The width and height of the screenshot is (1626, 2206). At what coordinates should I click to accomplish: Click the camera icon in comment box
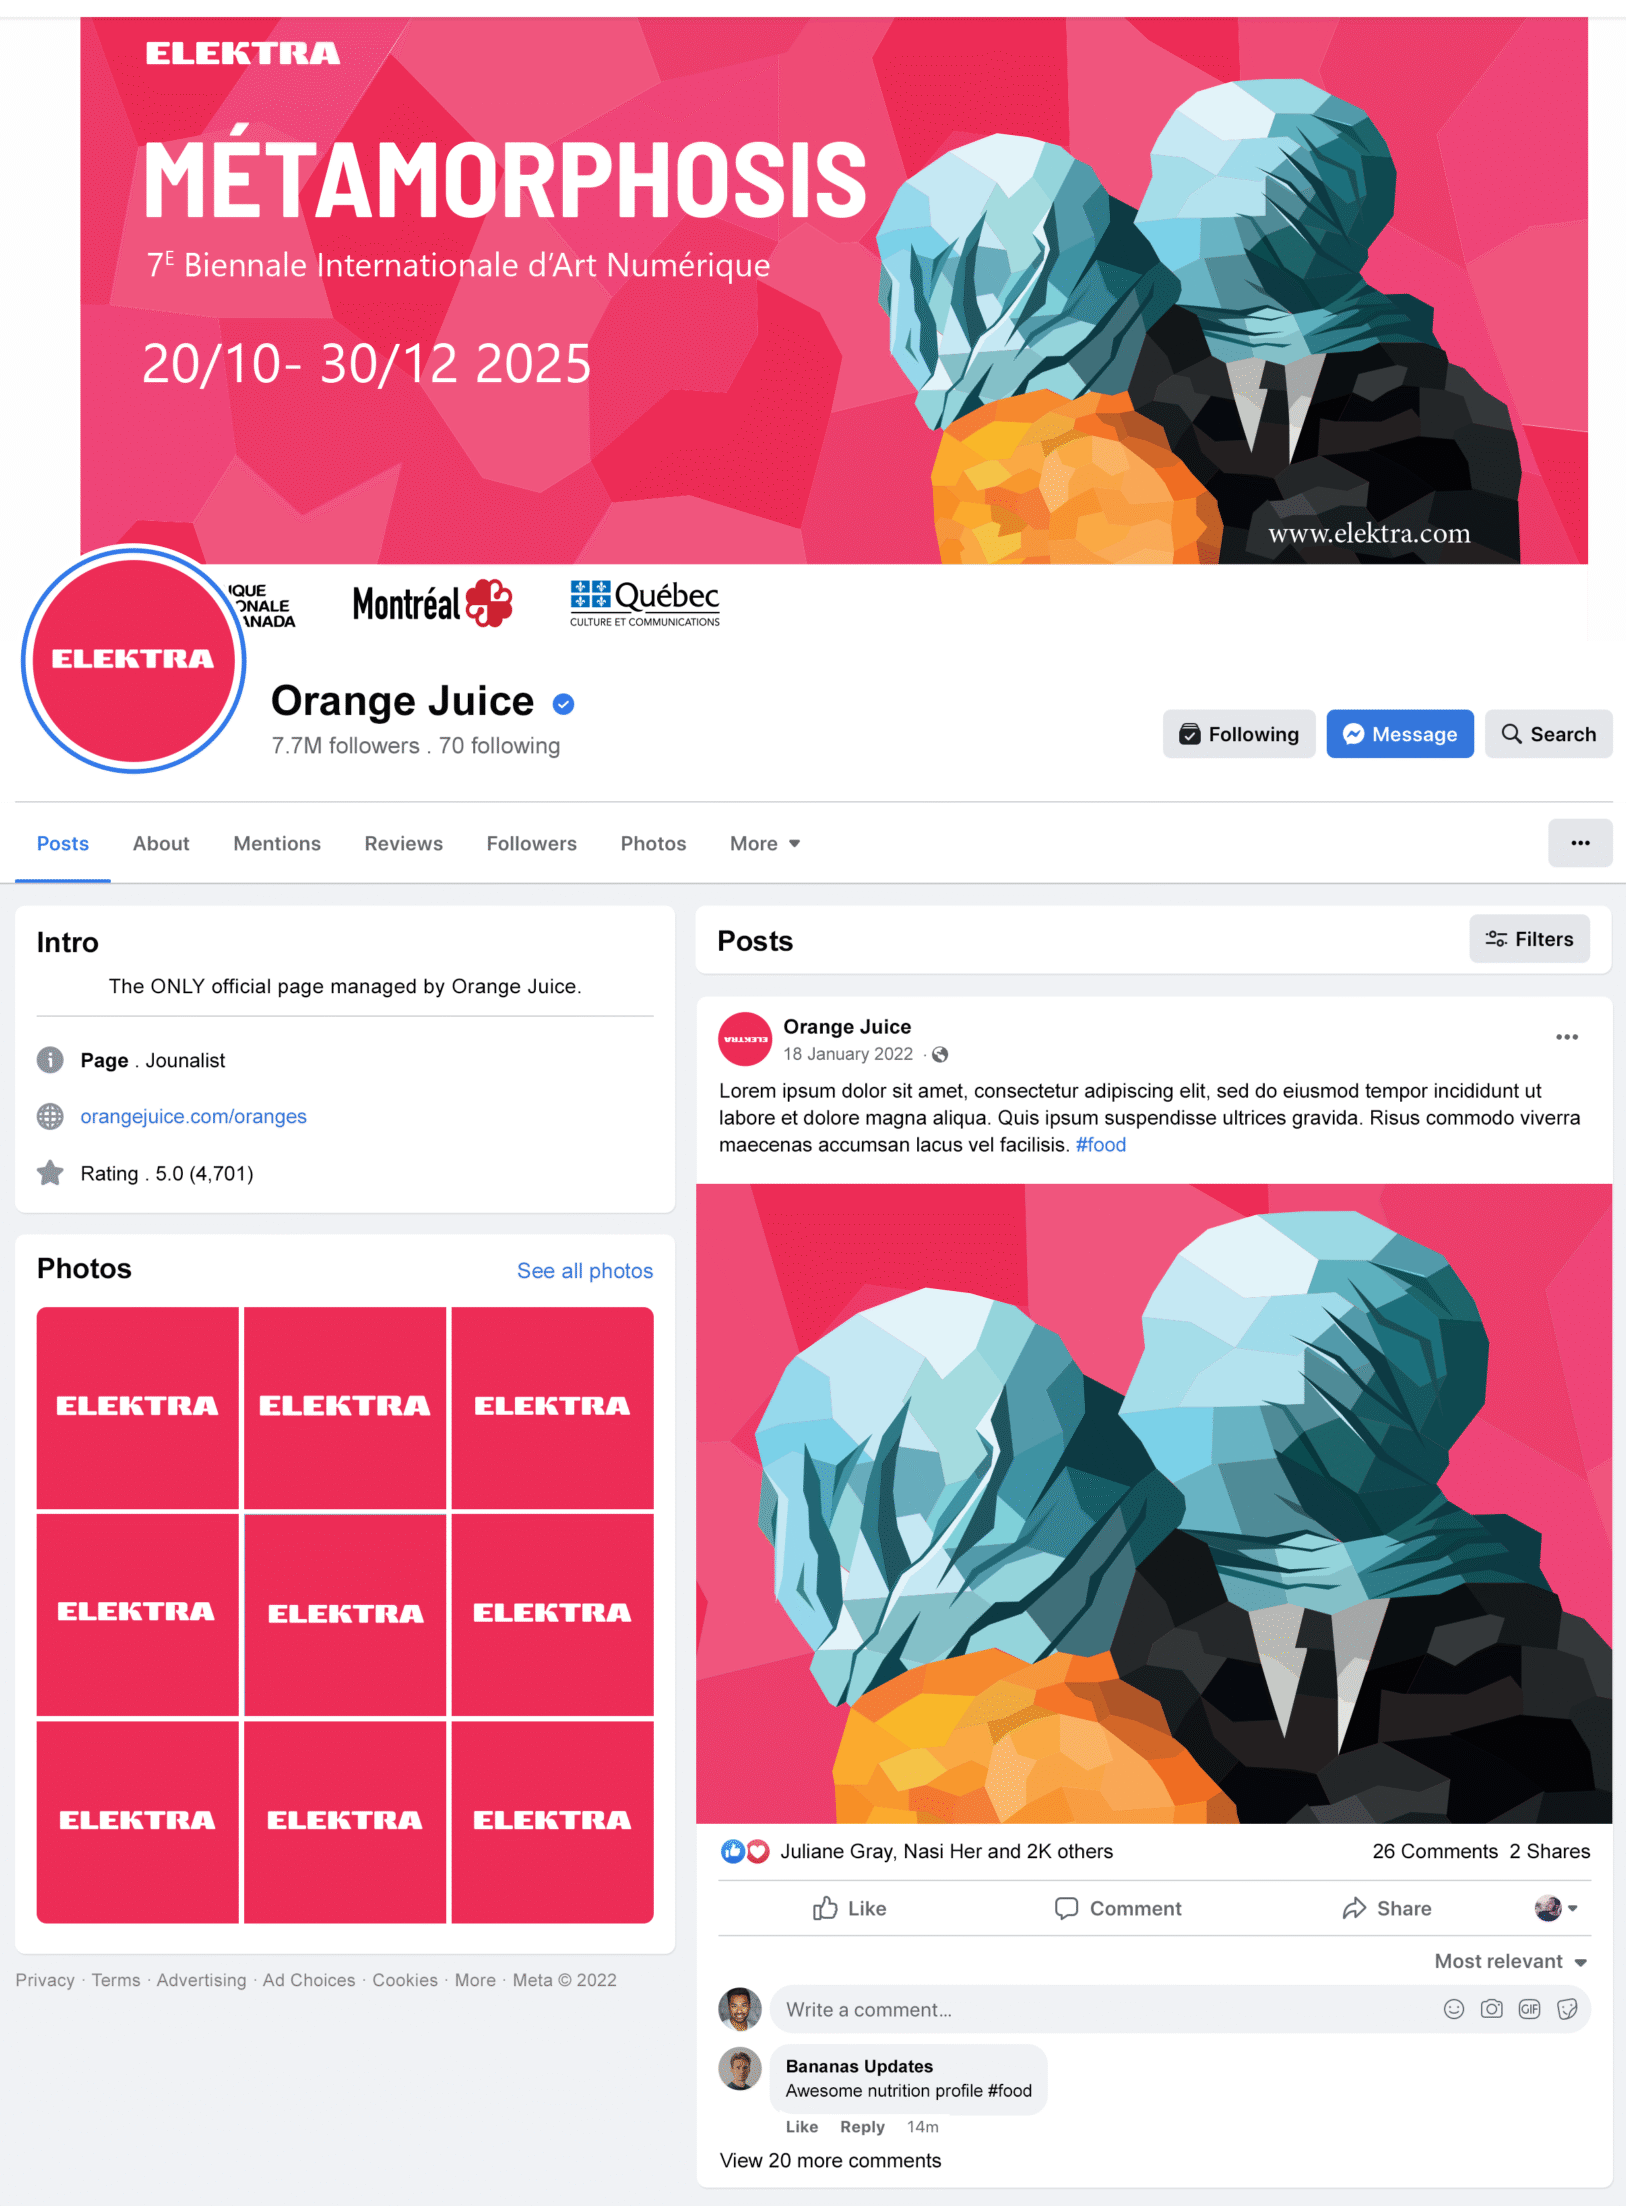click(x=1491, y=2009)
